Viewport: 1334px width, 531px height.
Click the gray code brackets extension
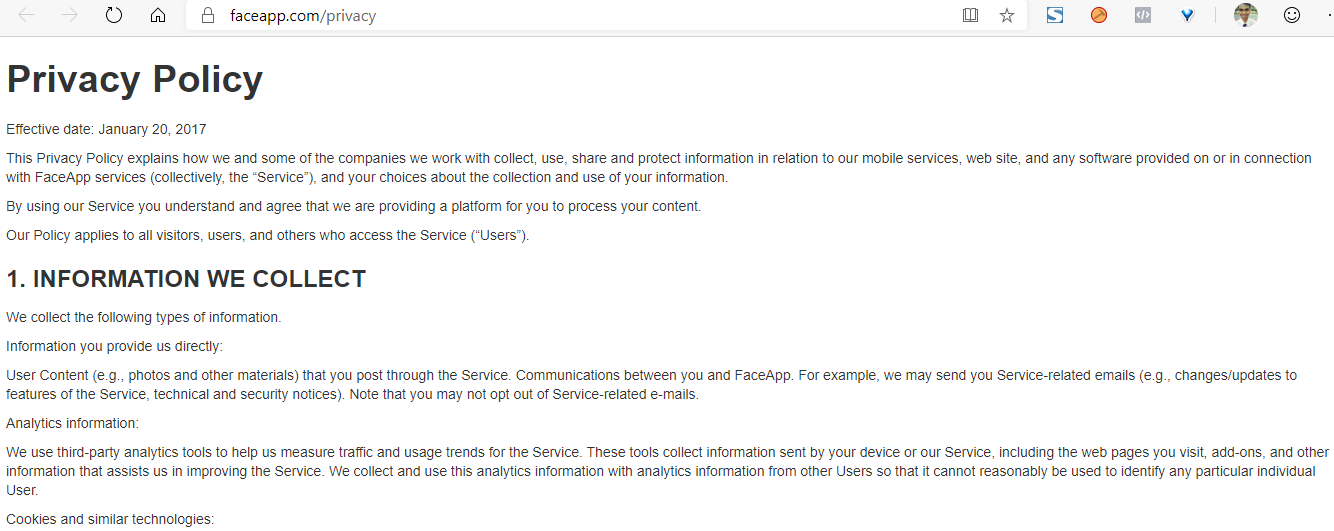point(1143,16)
